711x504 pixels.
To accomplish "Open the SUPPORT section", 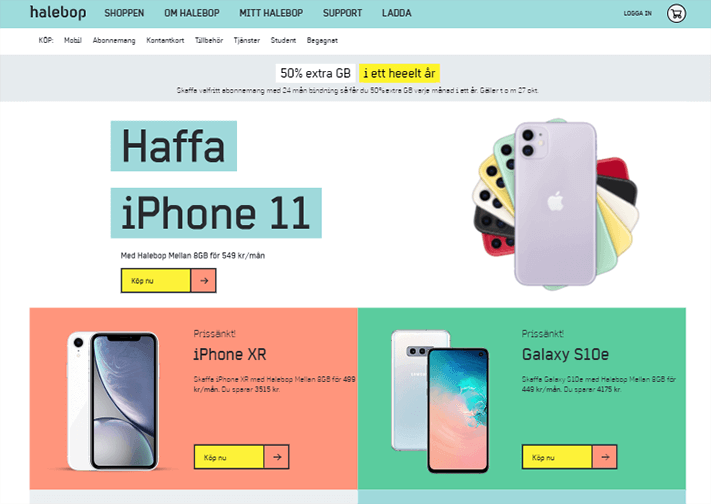I will (342, 13).
